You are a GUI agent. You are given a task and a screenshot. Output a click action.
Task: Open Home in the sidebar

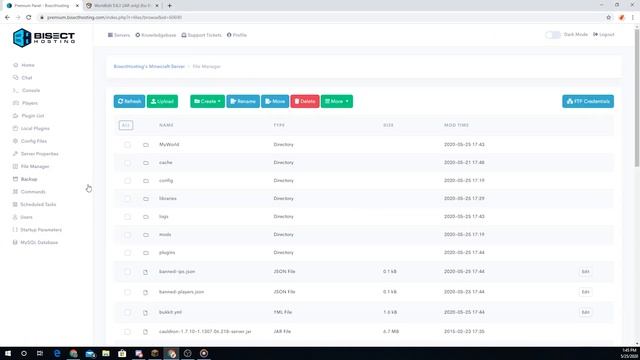24,65
